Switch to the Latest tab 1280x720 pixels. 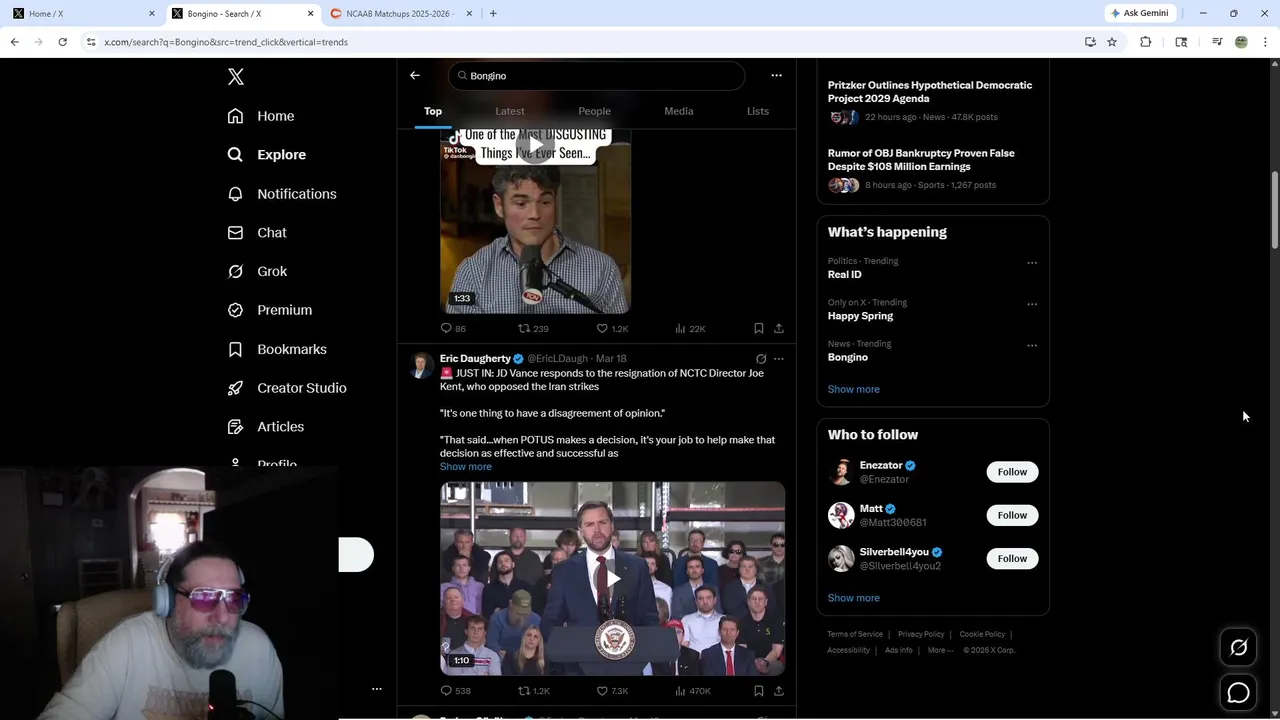[x=510, y=111]
